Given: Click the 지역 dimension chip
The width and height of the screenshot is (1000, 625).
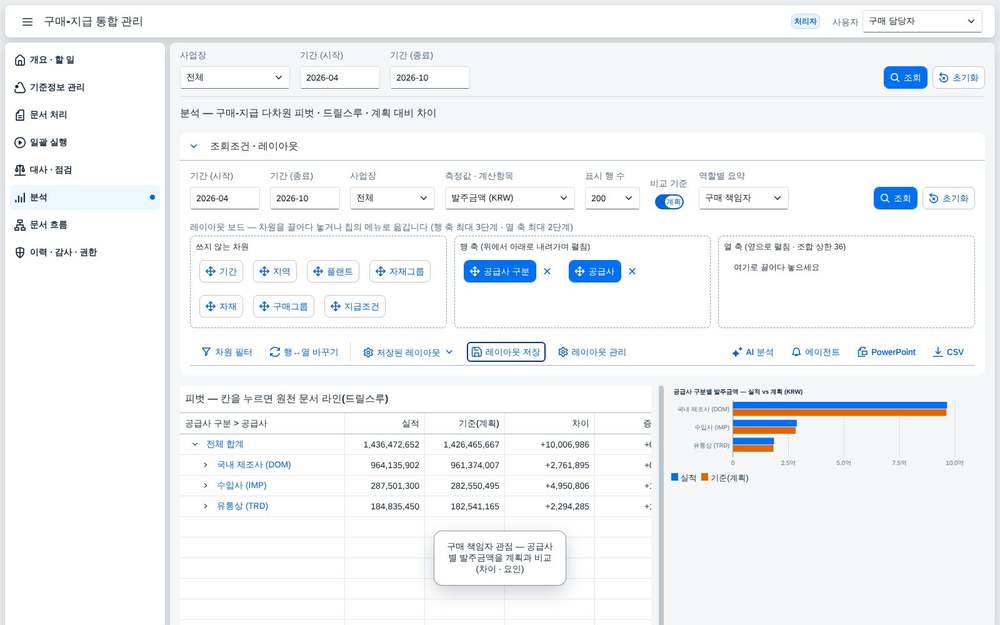Looking at the screenshot, I should [x=275, y=271].
